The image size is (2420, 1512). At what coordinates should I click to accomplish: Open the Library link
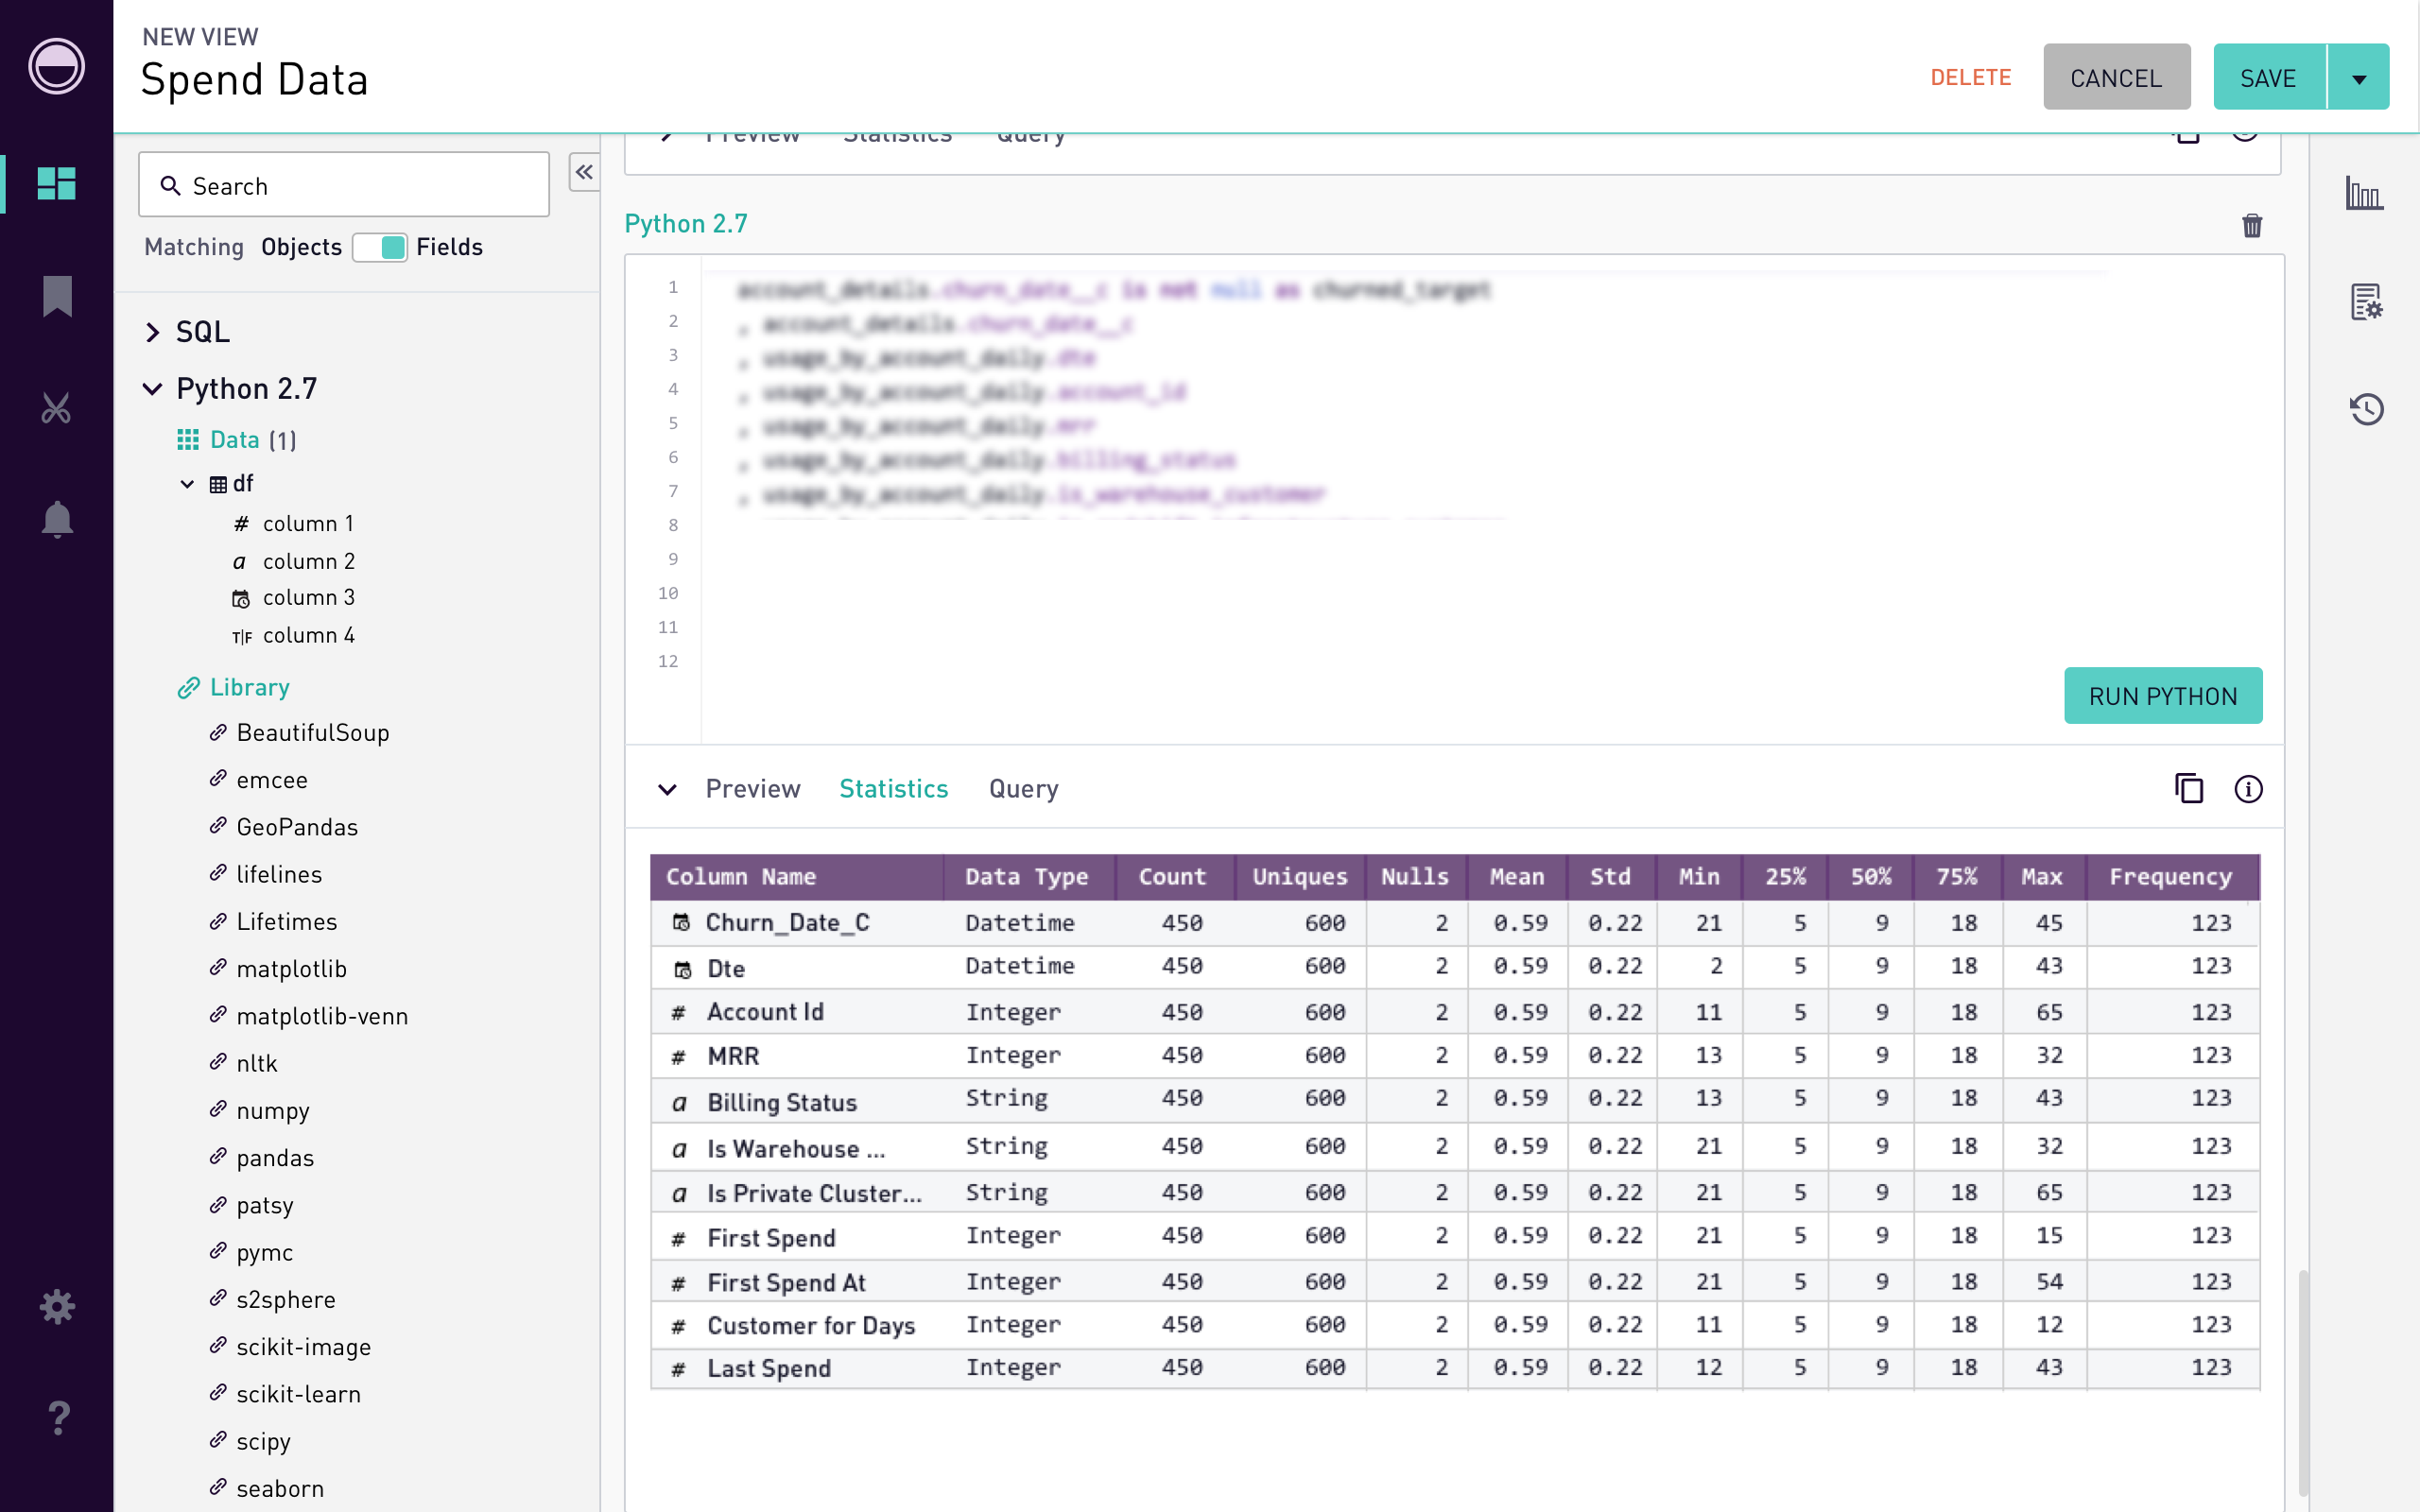coord(250,688)
